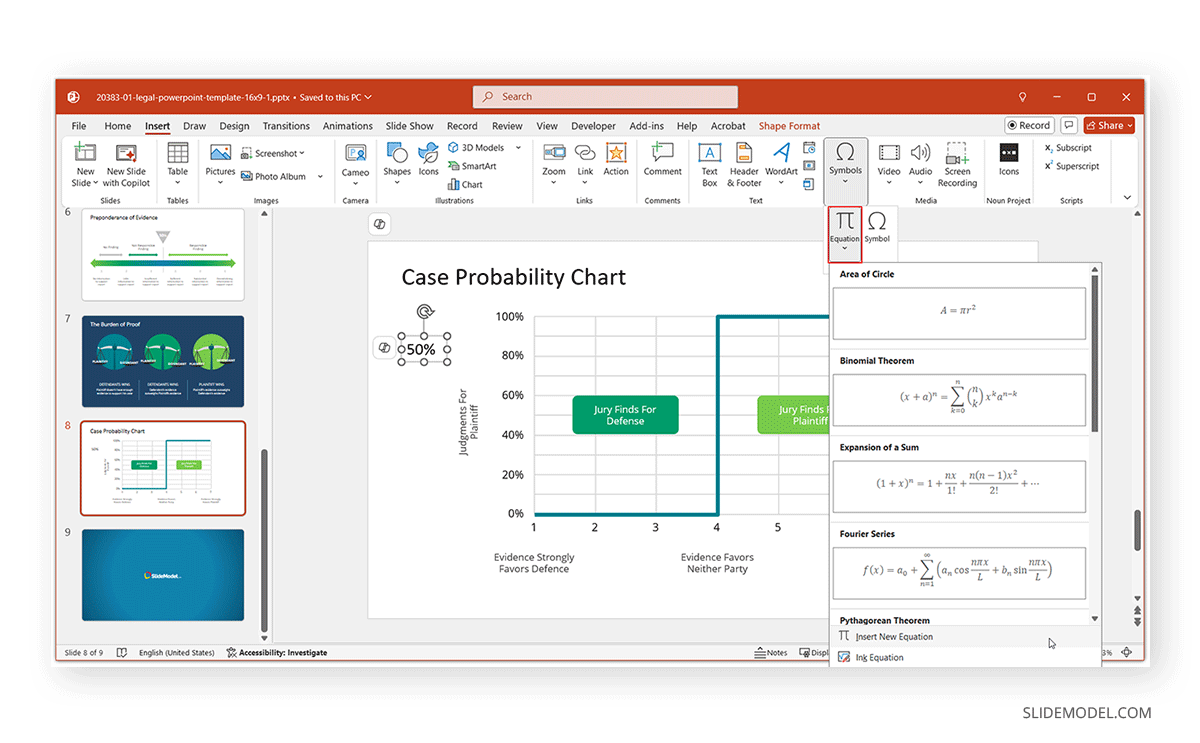Insert a Table

pos(178,165)
